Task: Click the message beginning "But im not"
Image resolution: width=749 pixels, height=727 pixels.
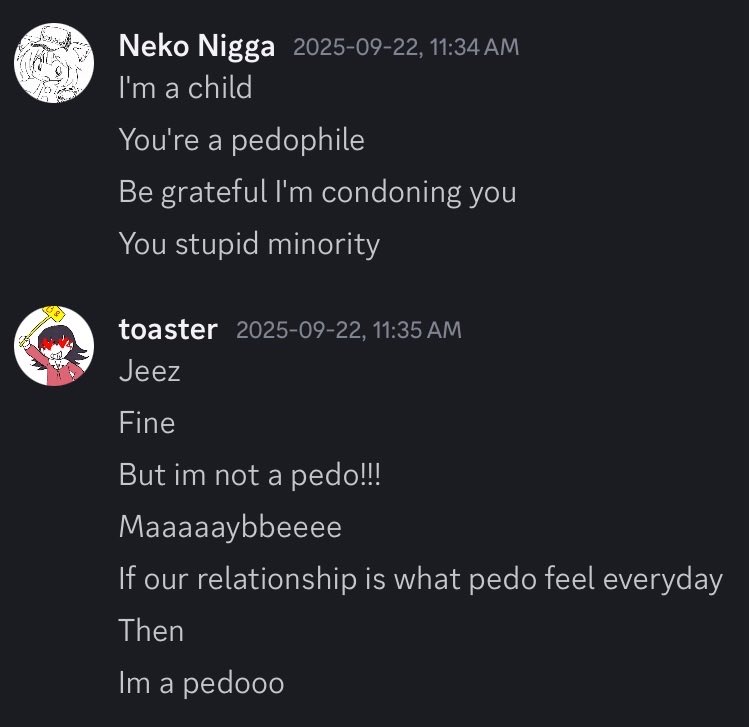Action: tap(250, 475)
